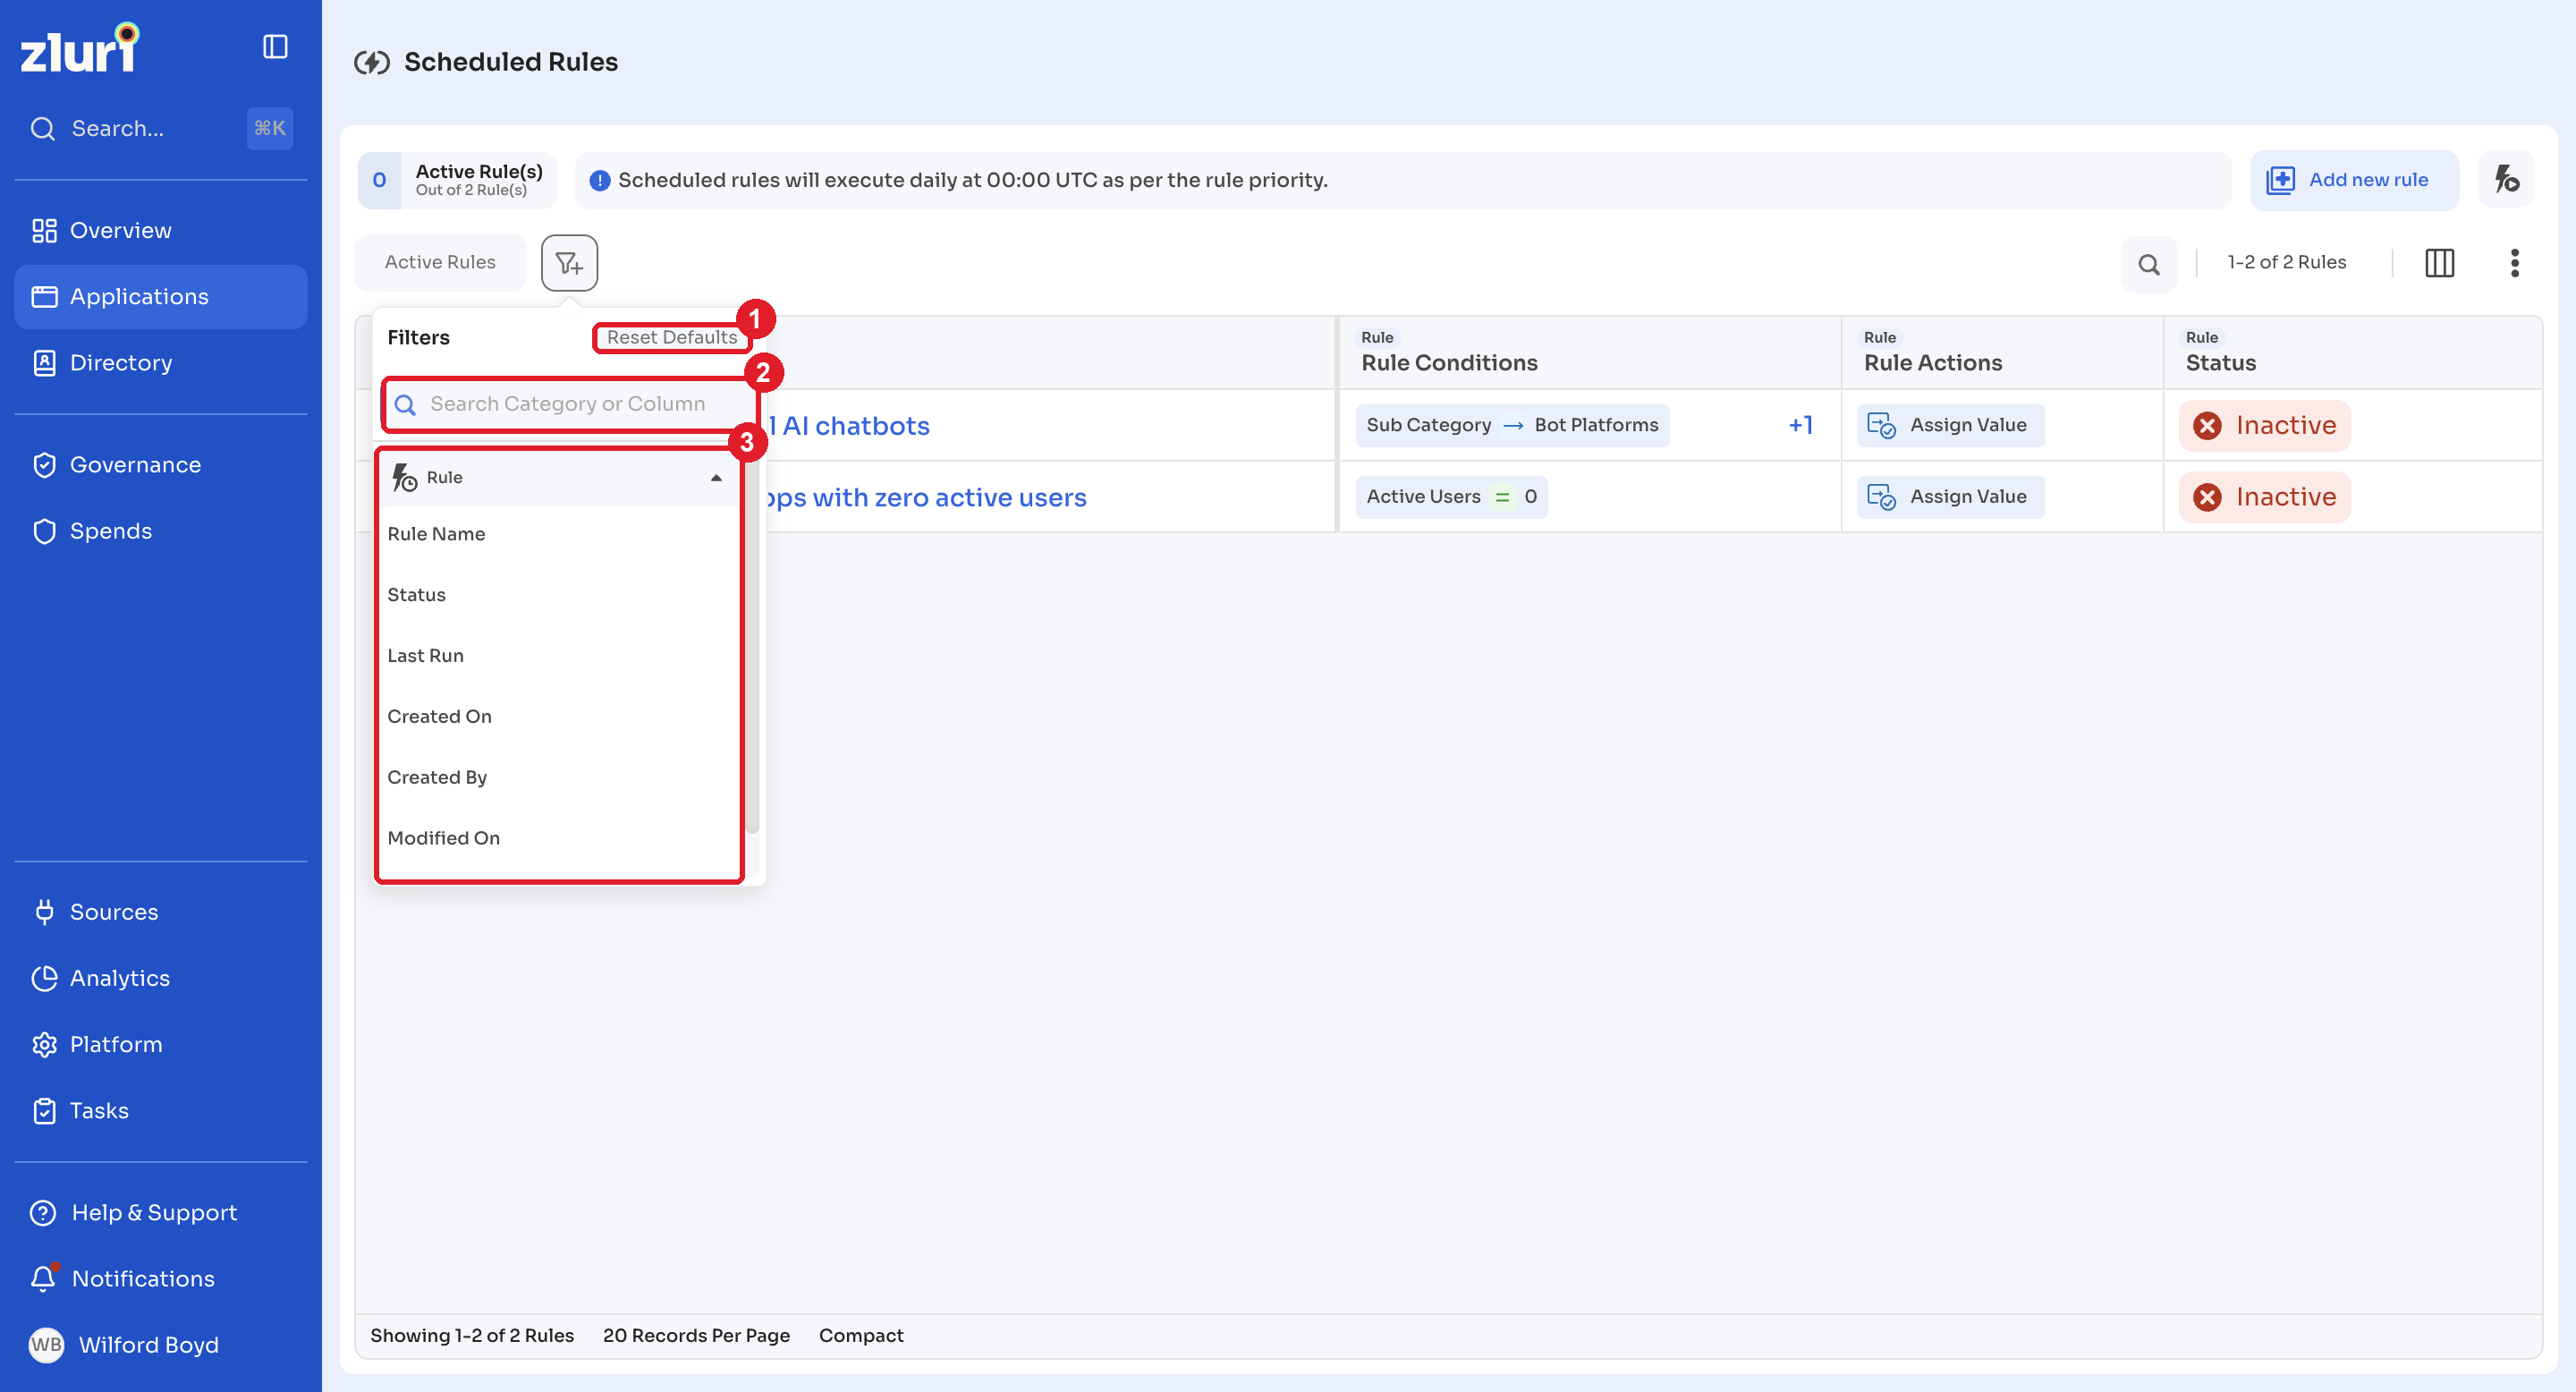This screenshot has width=2576, height=1392.
Task: Open Notifications
Action: point(161,1278)
